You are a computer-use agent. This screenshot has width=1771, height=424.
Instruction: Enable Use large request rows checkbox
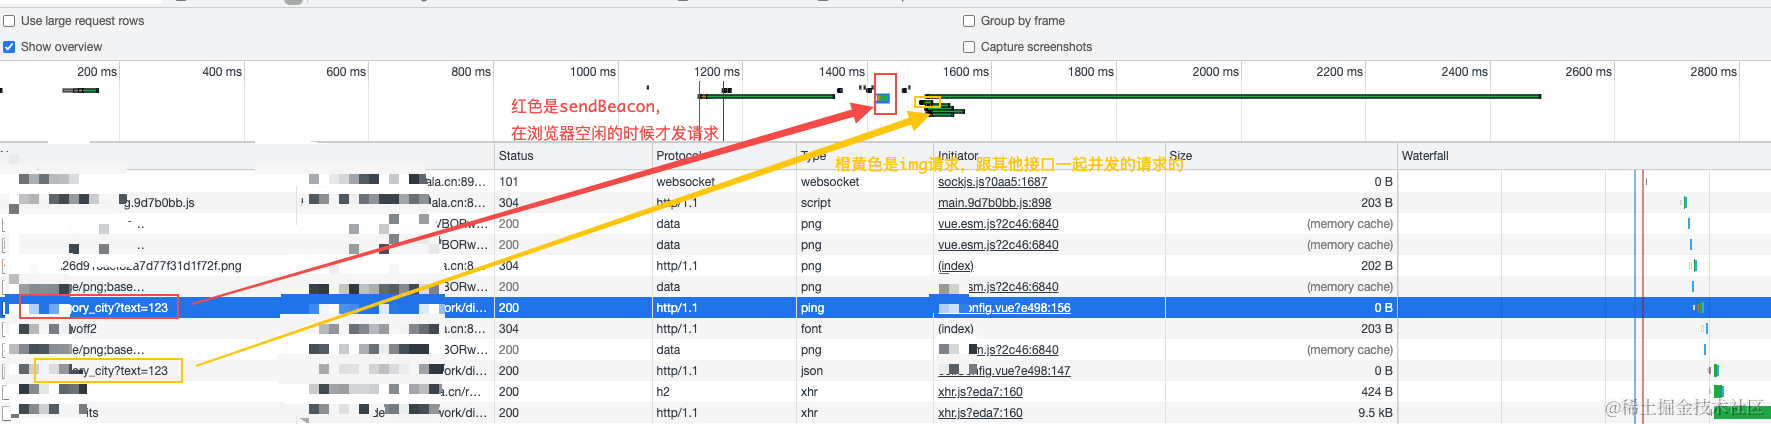point(9,21)
